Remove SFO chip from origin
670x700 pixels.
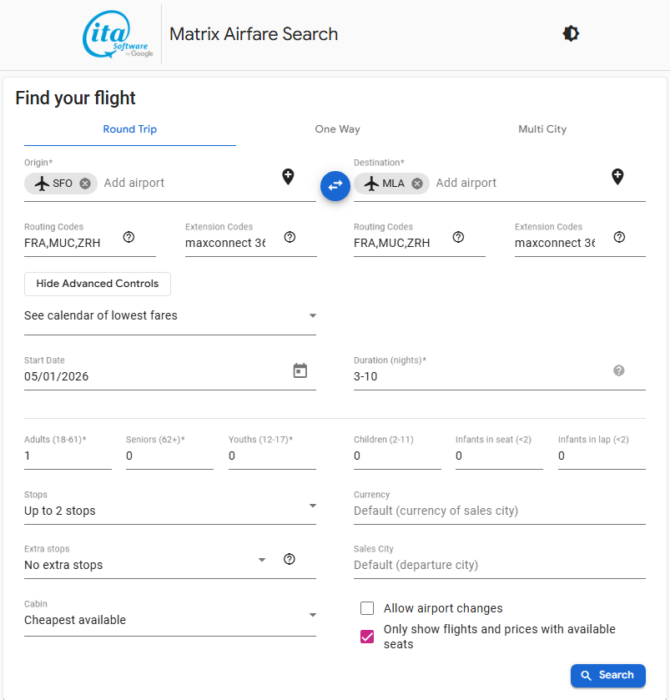tap(85, 183)
